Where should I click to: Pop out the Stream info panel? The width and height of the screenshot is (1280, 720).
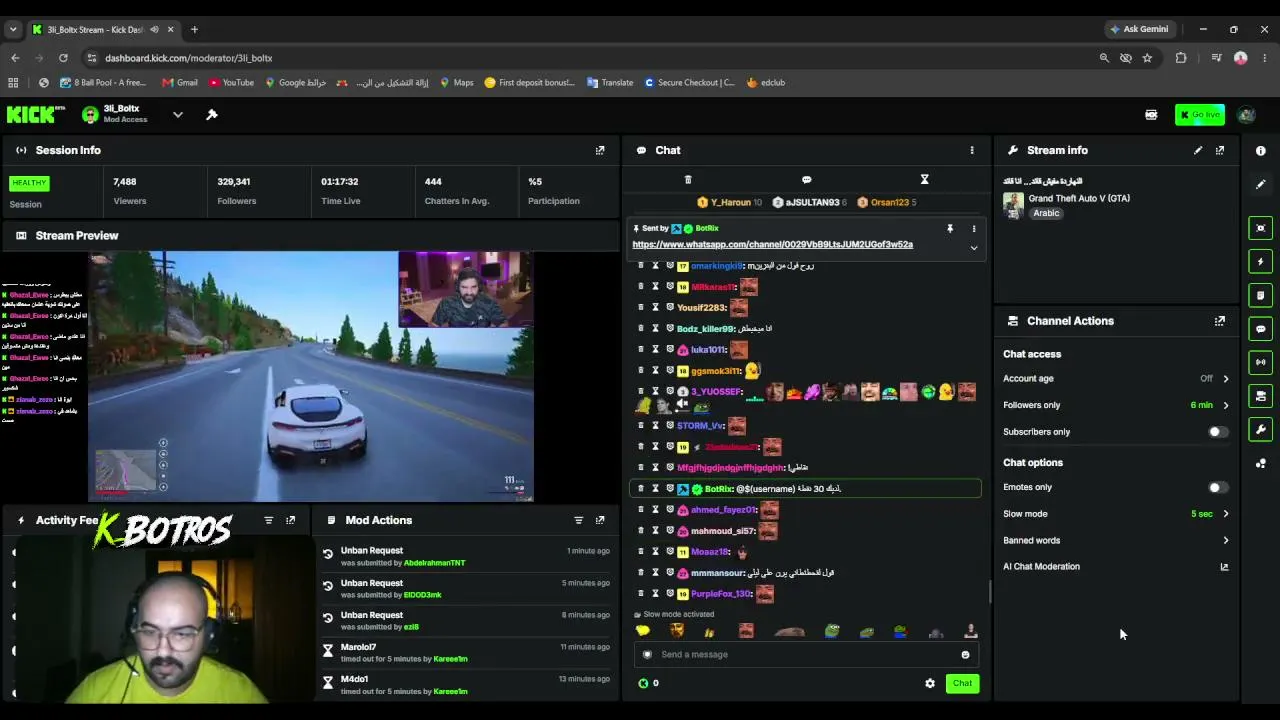pos(1220,150)
